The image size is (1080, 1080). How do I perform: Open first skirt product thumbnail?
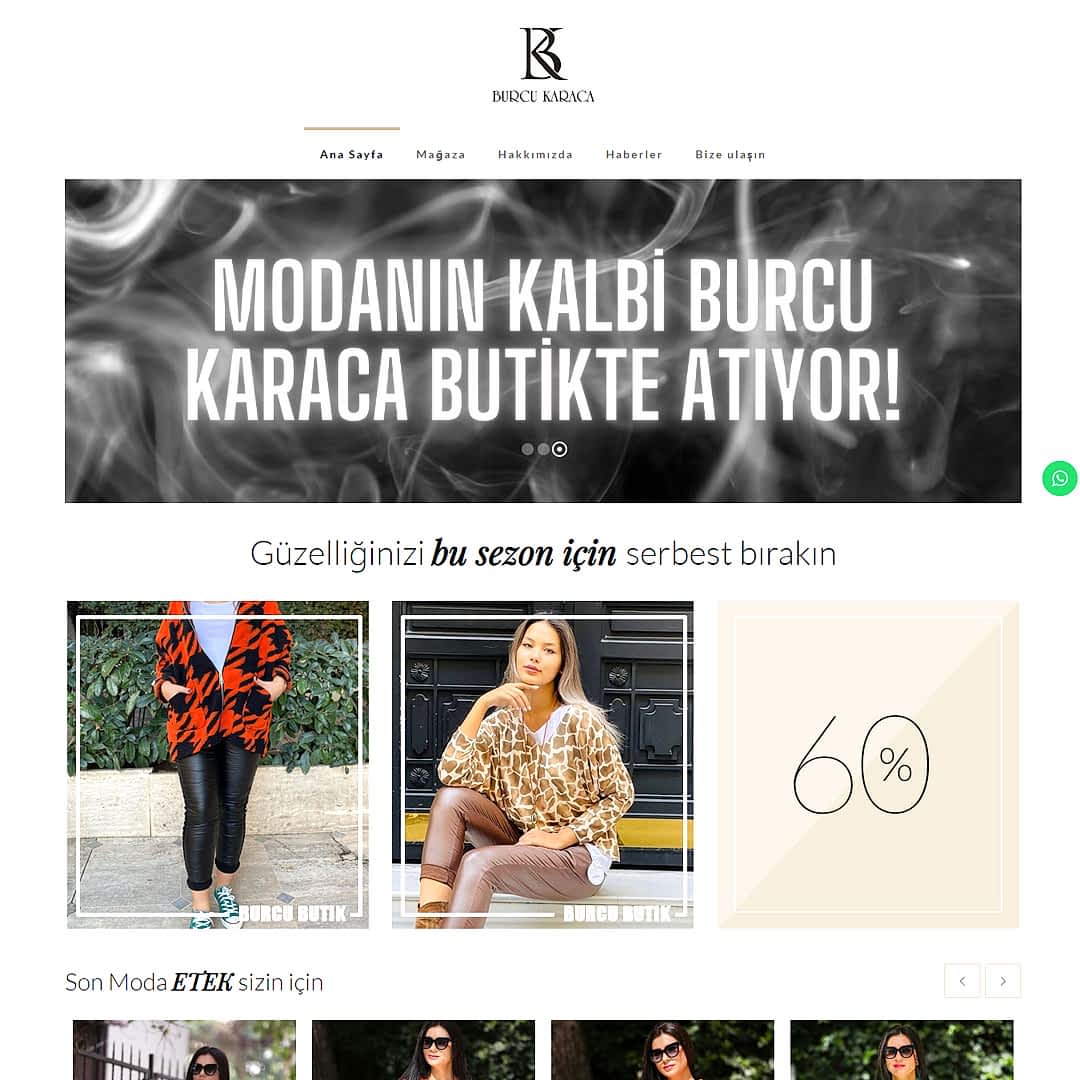[185, 1050]
